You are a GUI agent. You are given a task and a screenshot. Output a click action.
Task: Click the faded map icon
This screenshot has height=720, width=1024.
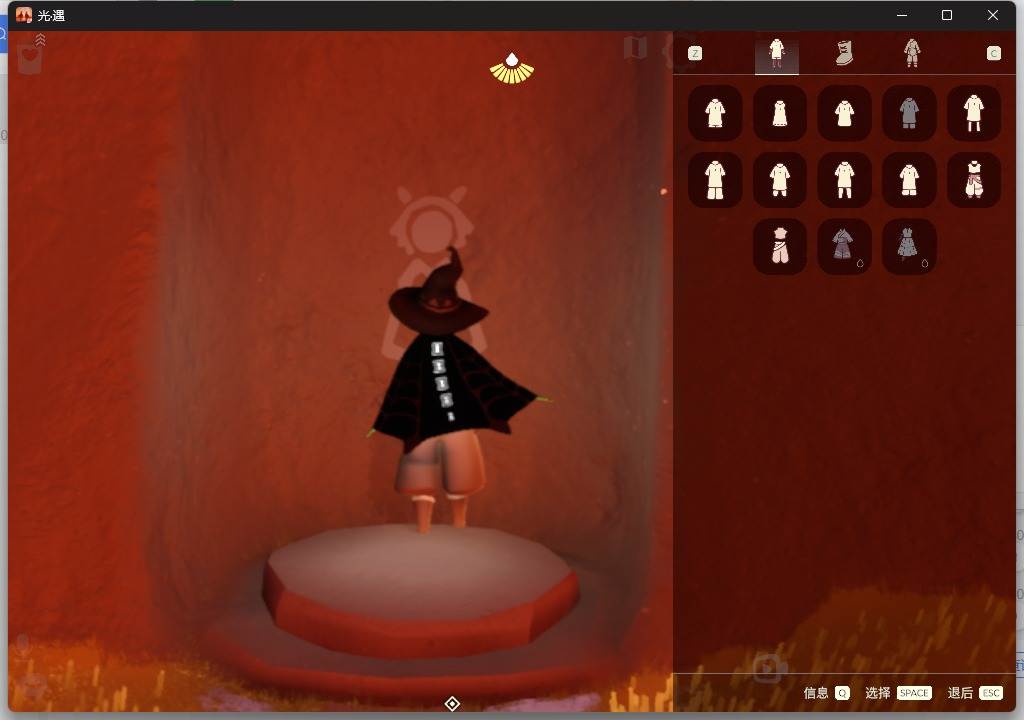pyautogui.click(x=635, y=47)
